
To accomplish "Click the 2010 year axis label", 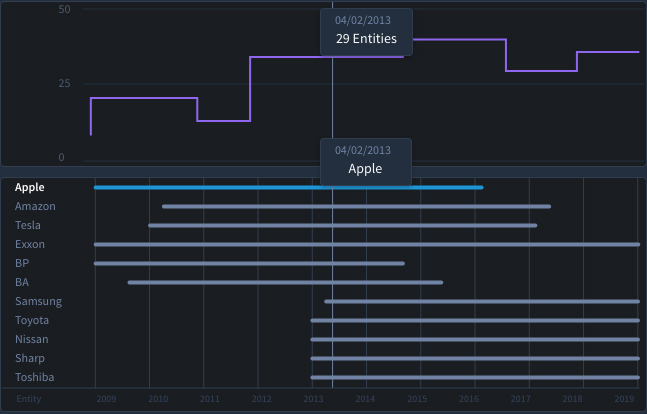I will coord(158,399).
